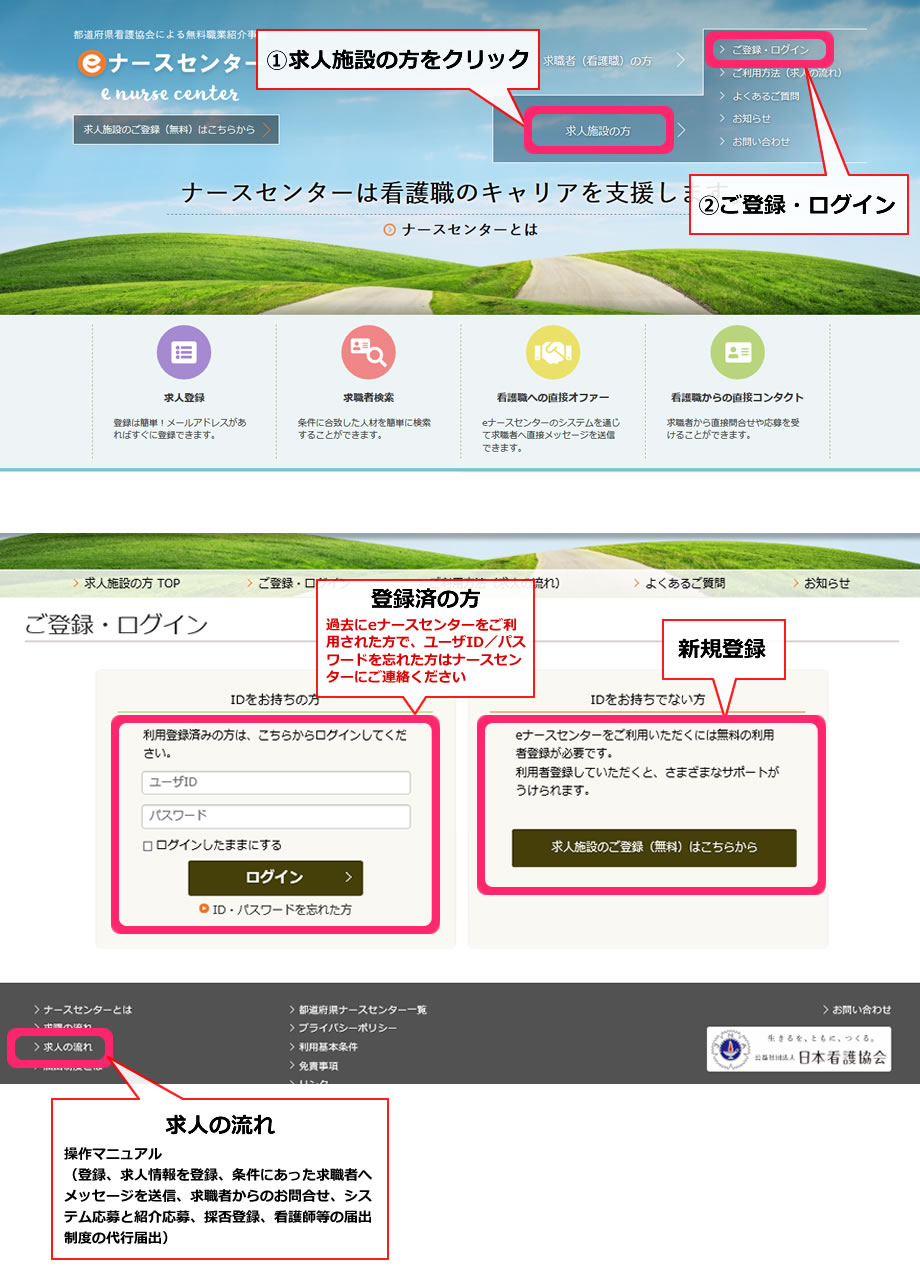
Task: Enable the ログインしたままにする checkbox
Action: [x=148, y=847]
